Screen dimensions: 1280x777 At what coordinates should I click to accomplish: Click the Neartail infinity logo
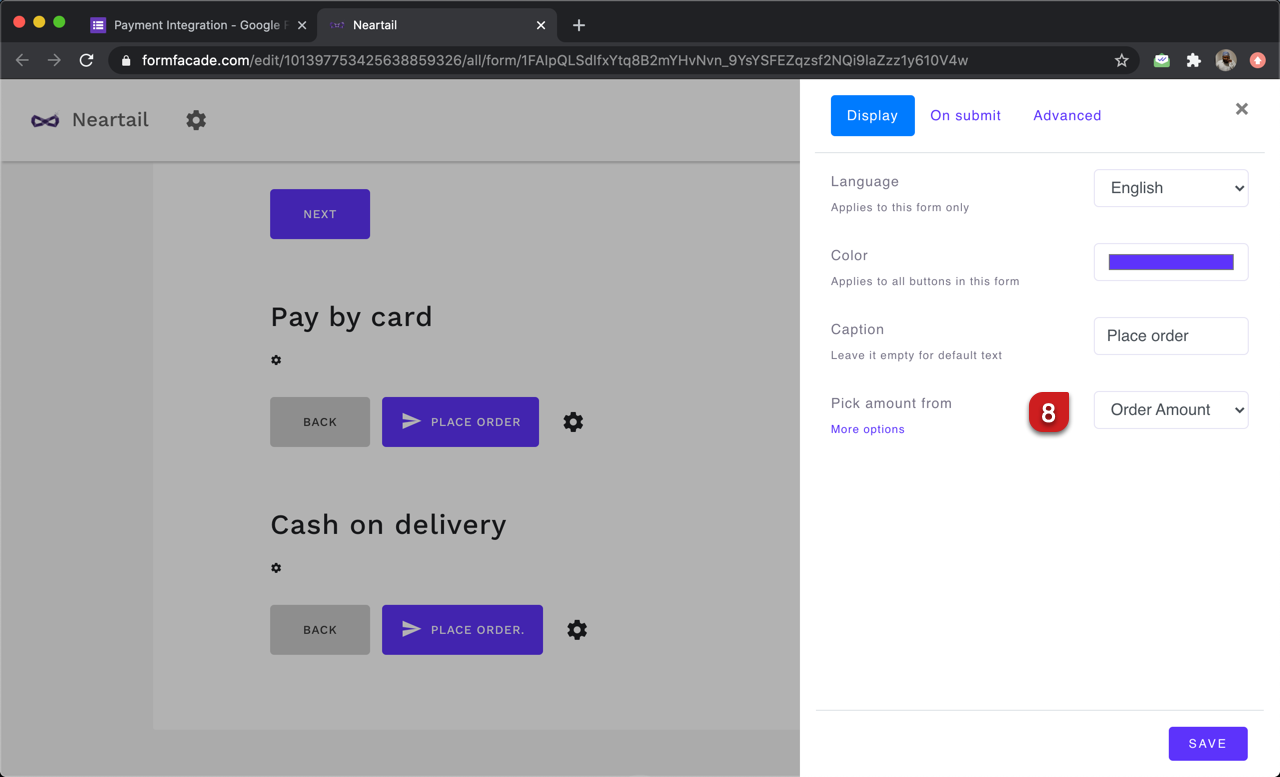[x=45, y=120]
